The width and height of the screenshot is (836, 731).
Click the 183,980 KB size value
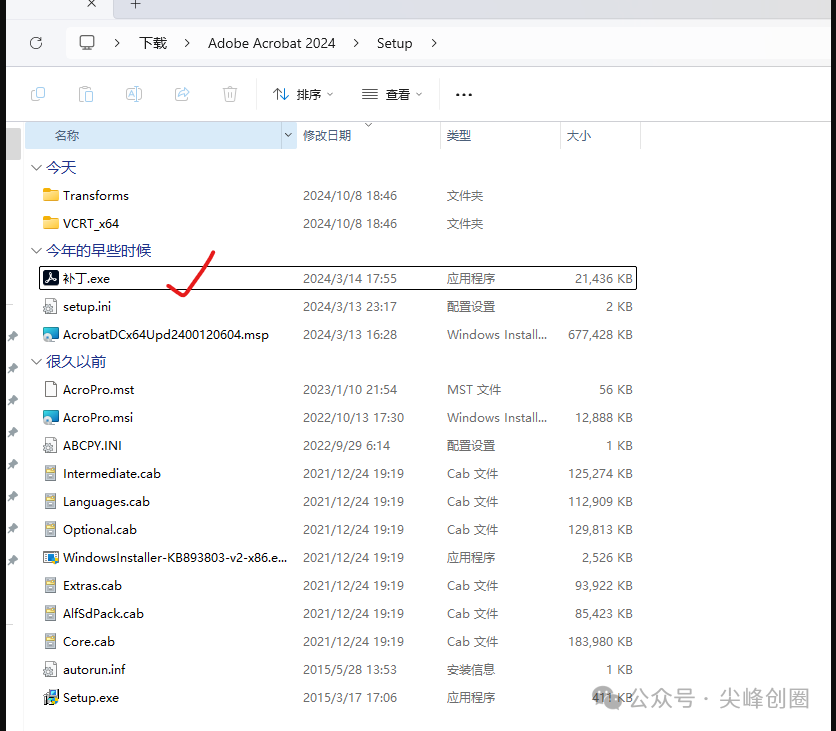(600, 641)
